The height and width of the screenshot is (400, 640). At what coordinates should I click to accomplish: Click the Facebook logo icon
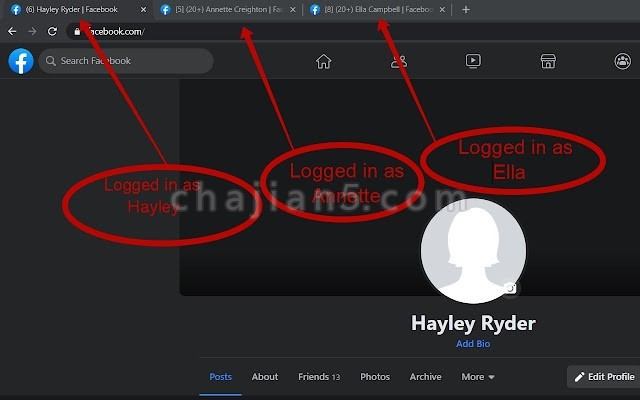21,61
